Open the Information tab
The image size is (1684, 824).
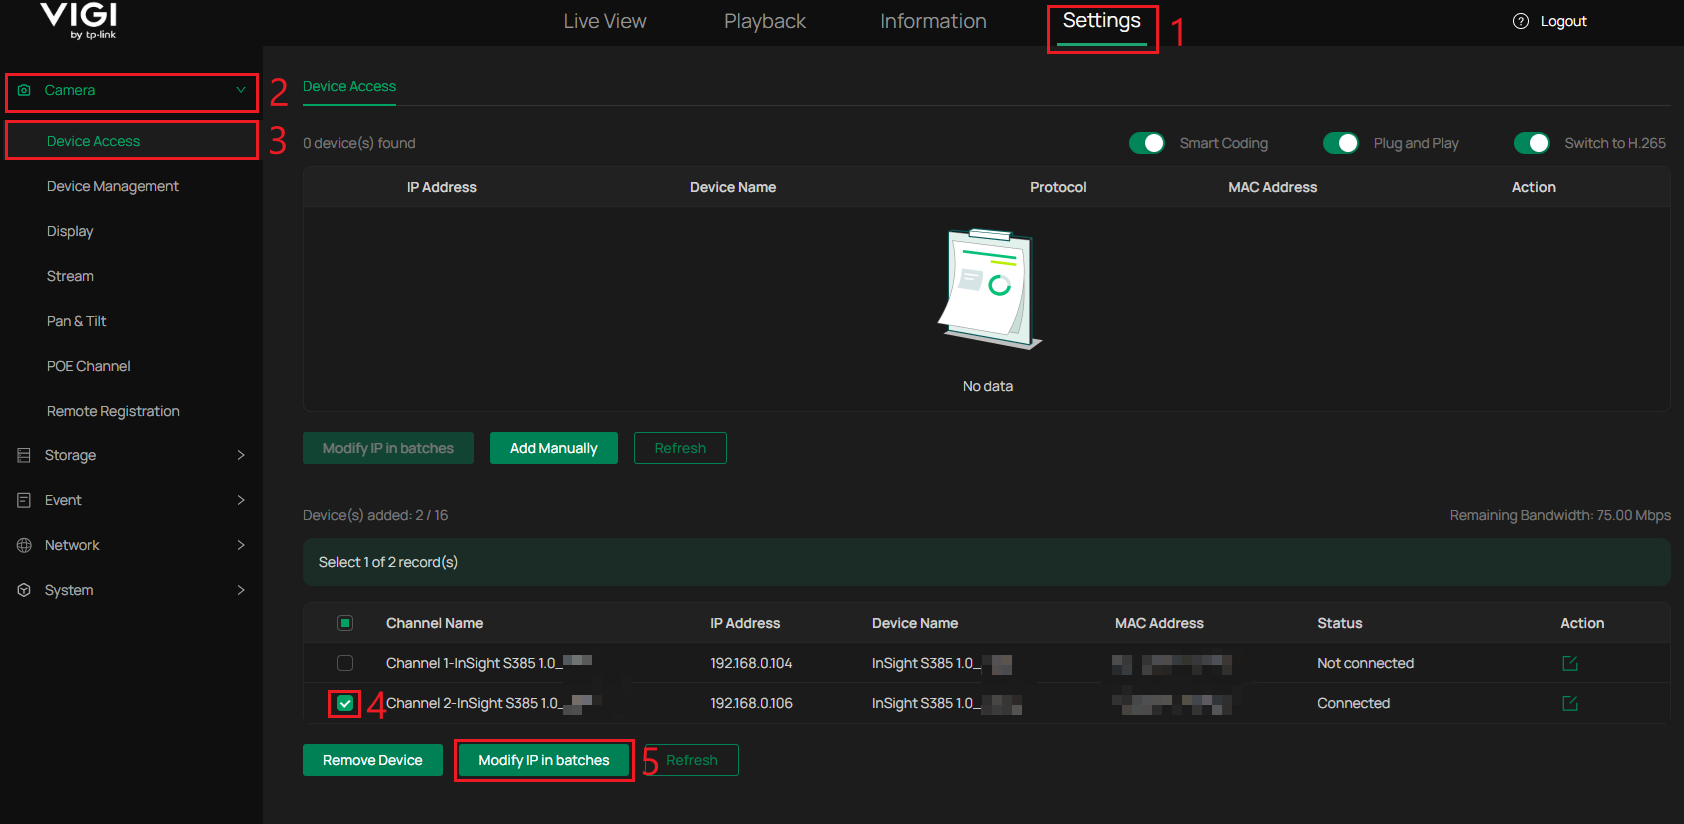tap(933, 21)
